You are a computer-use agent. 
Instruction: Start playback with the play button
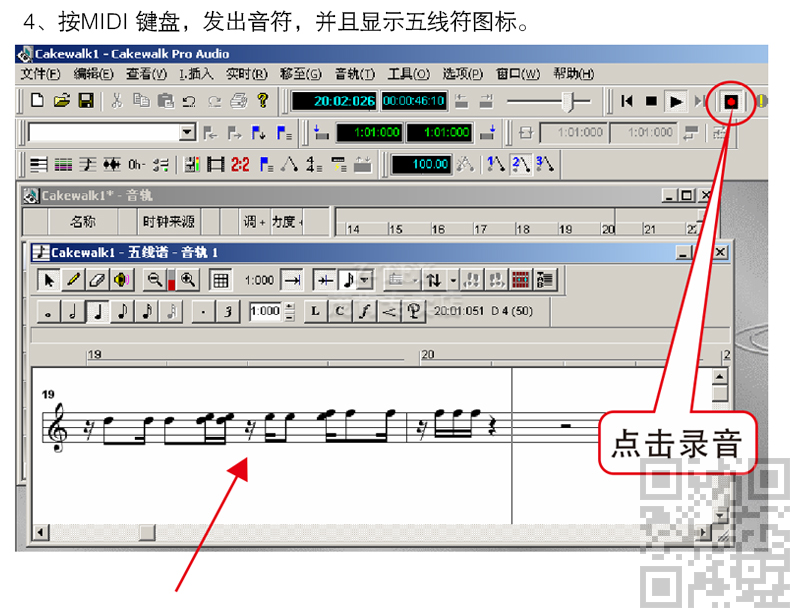point(676,102)
